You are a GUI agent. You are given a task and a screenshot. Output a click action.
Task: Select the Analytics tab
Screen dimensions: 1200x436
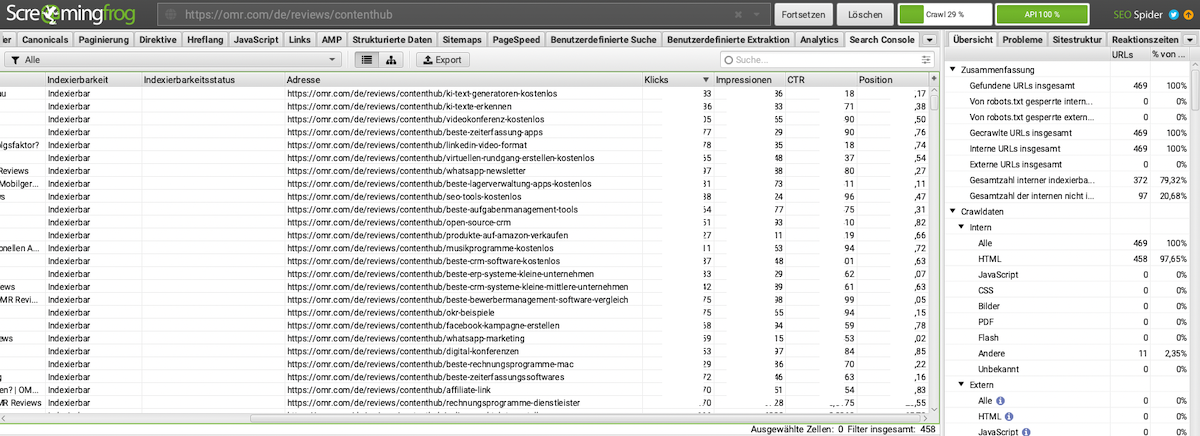click(820, 39)
